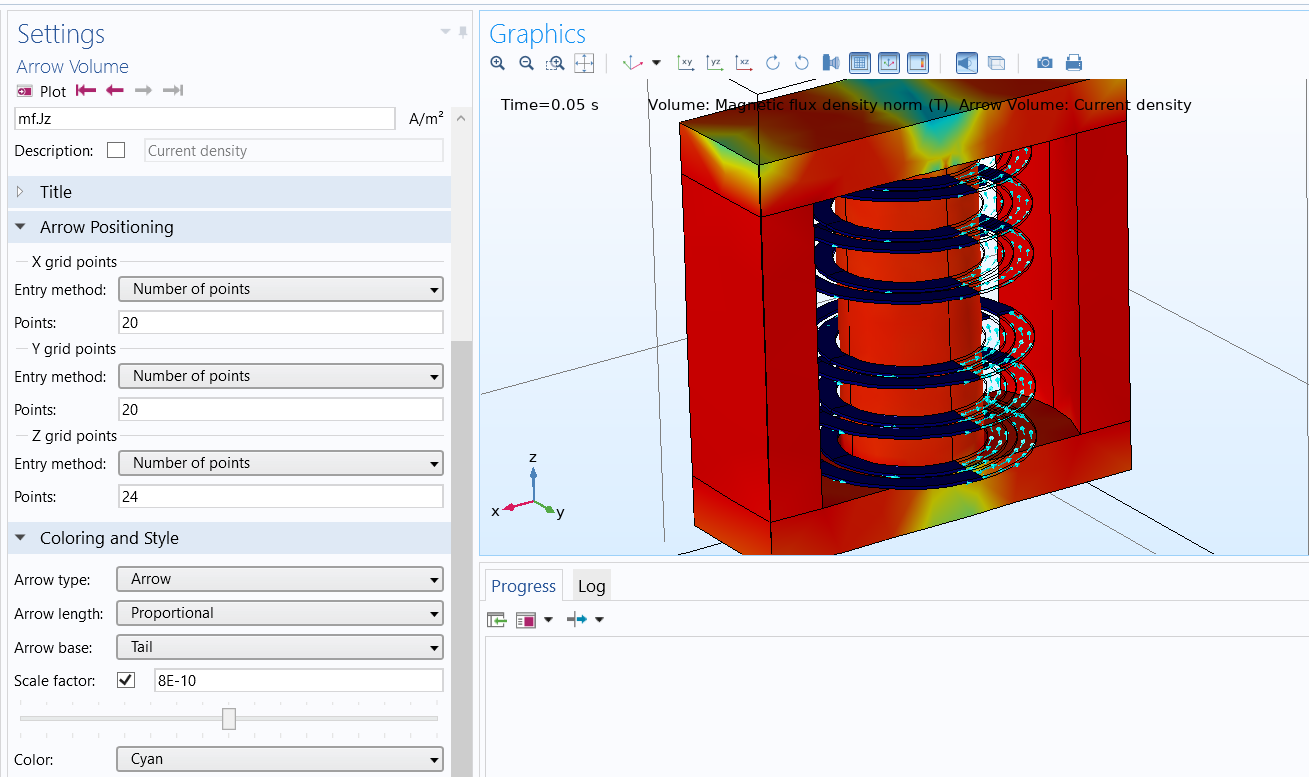The width and height of the screenshot is (1309, 777).
Task: Click the scale factor slider handle
Action: tap(229, 718)
